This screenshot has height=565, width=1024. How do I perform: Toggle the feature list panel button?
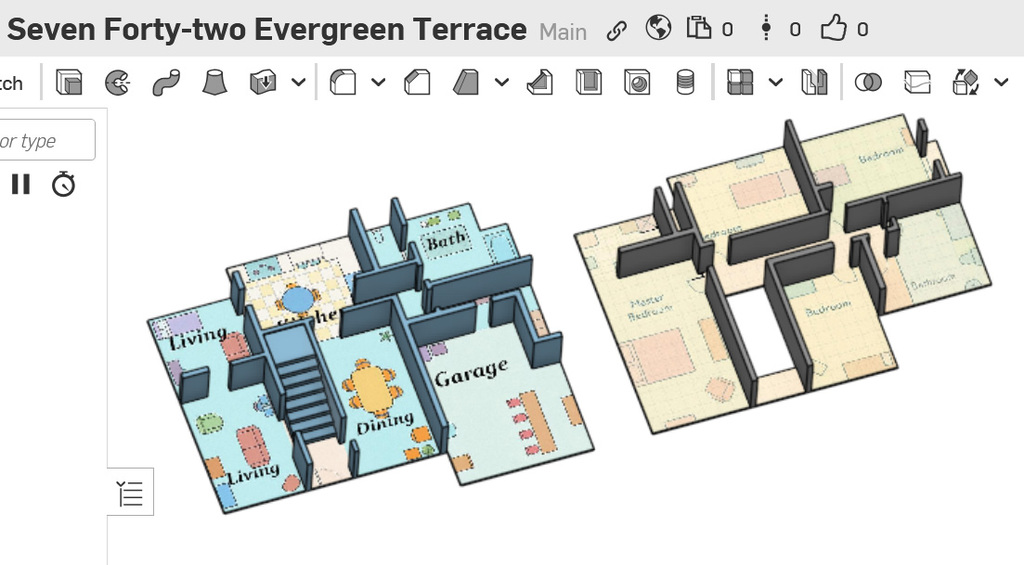tap(131, 492)
